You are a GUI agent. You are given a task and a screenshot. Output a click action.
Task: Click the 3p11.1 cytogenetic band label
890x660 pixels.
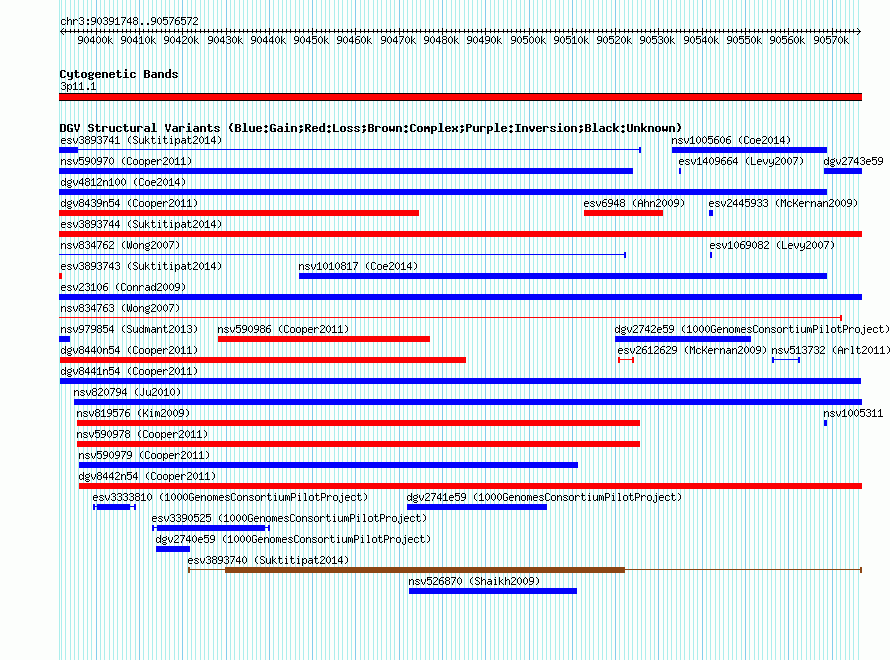coord(78,86)
